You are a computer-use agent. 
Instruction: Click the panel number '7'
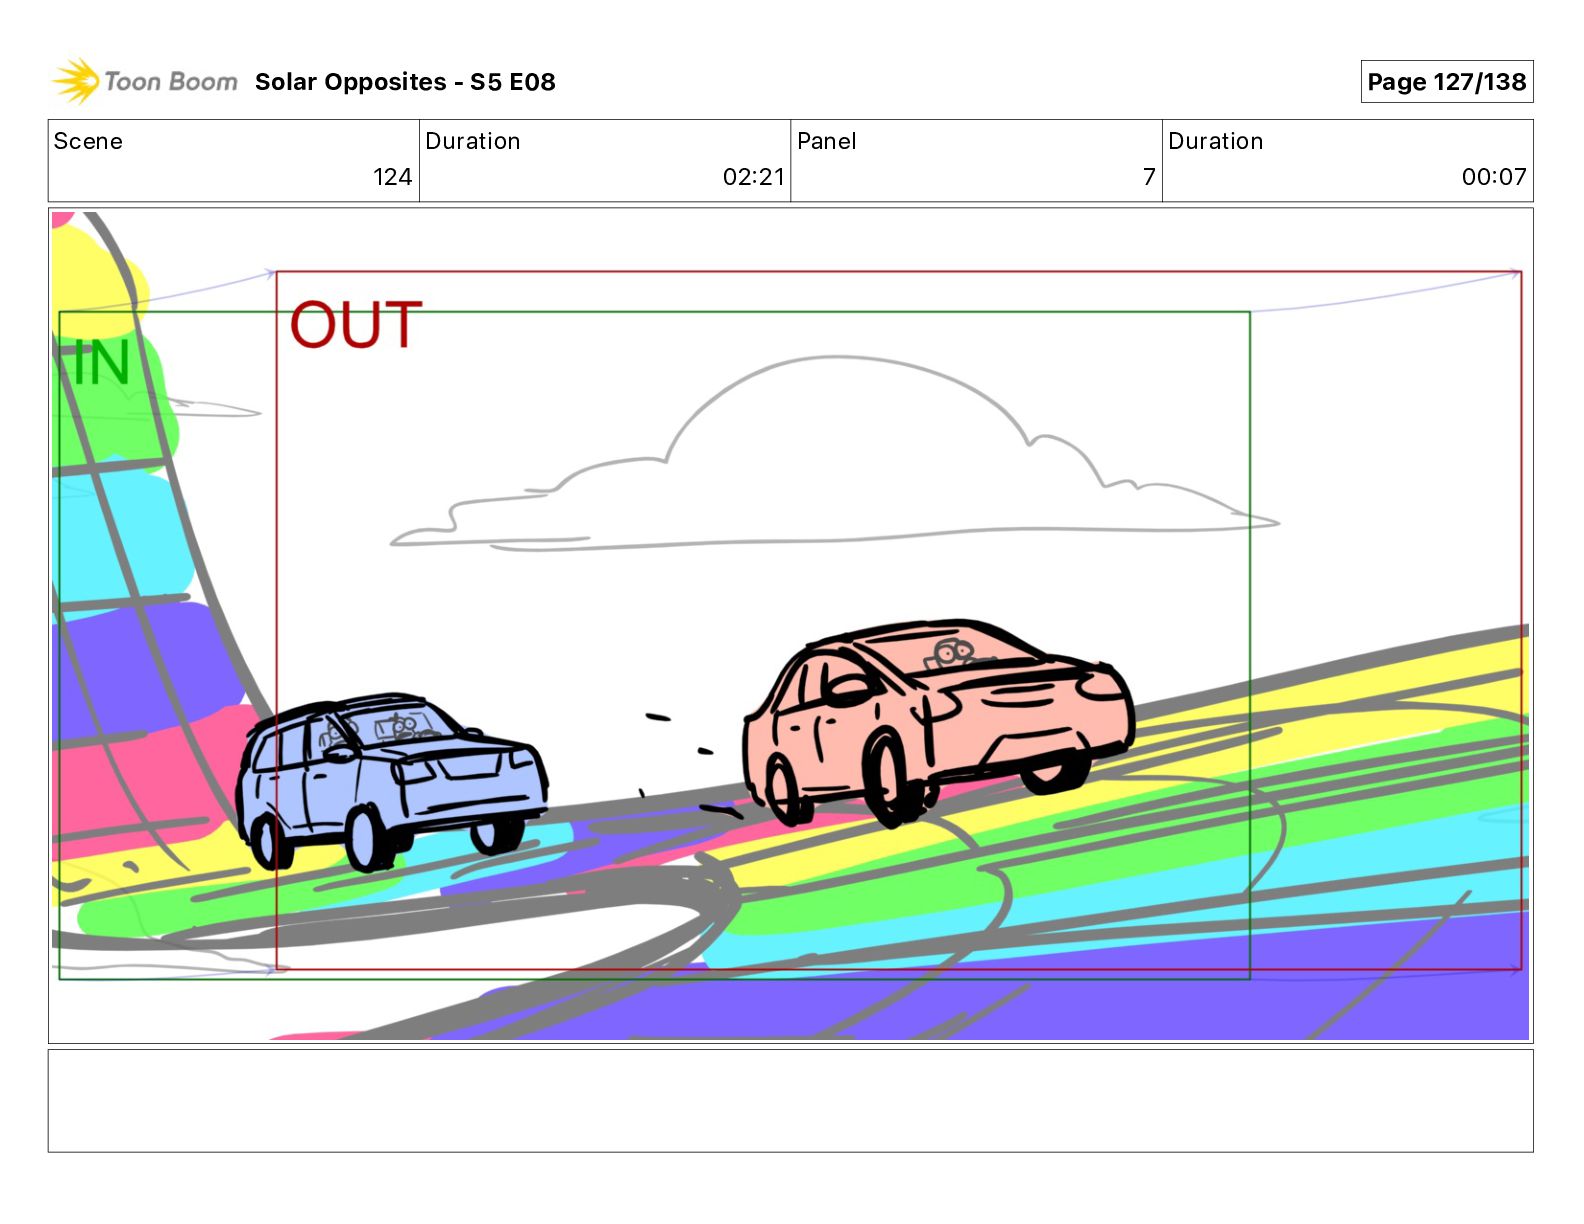pos(1149,177)
